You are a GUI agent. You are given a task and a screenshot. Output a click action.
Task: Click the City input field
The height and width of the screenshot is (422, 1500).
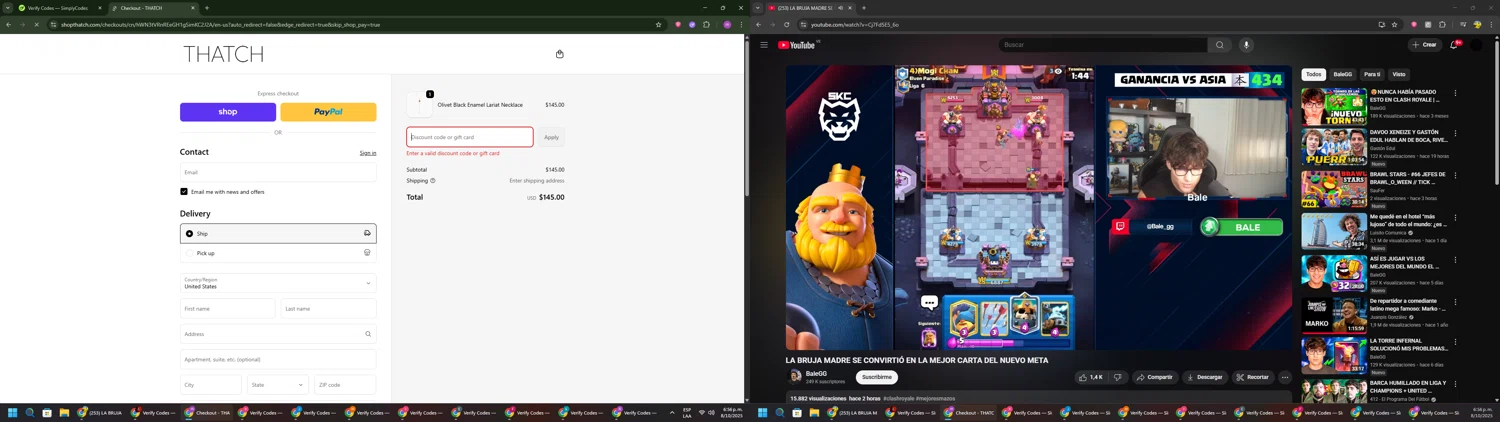click(x=211, y=384)
